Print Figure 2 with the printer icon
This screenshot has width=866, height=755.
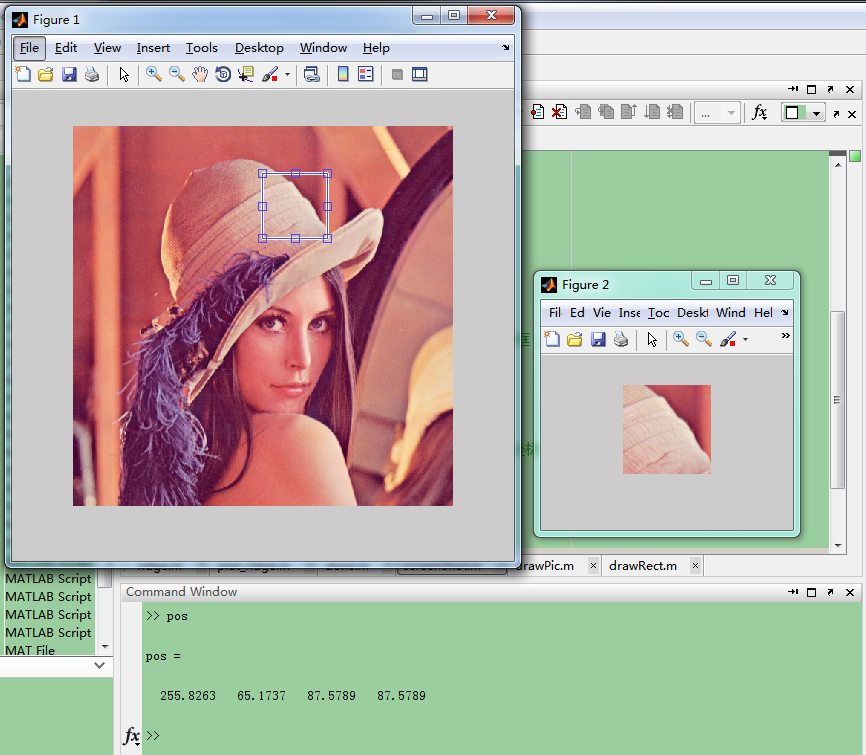(x=621, y=339)
